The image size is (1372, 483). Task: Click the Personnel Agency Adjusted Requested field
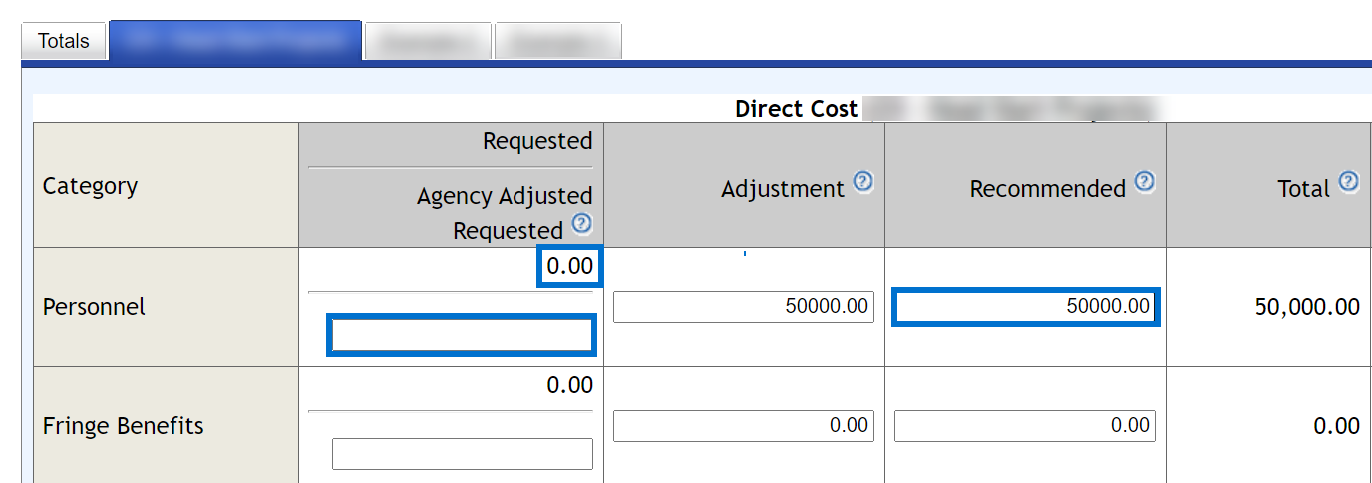[x=462, y=335]
